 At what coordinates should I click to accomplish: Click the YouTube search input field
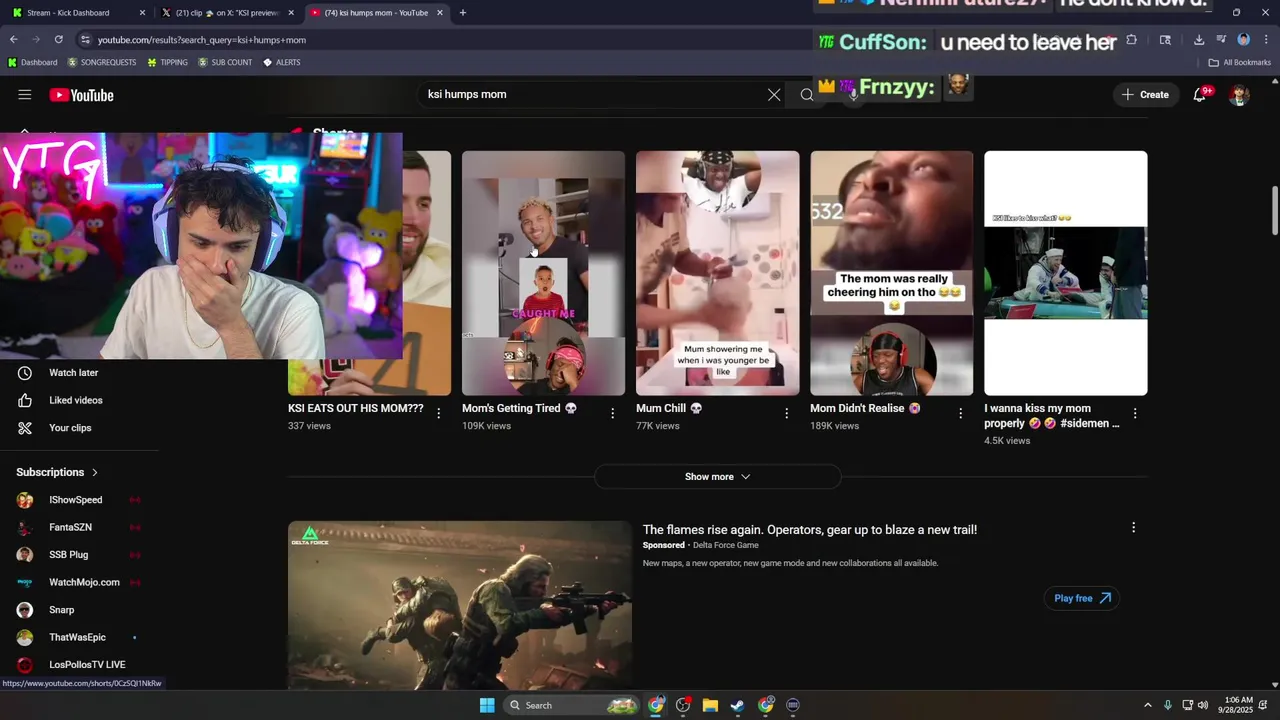590,95
